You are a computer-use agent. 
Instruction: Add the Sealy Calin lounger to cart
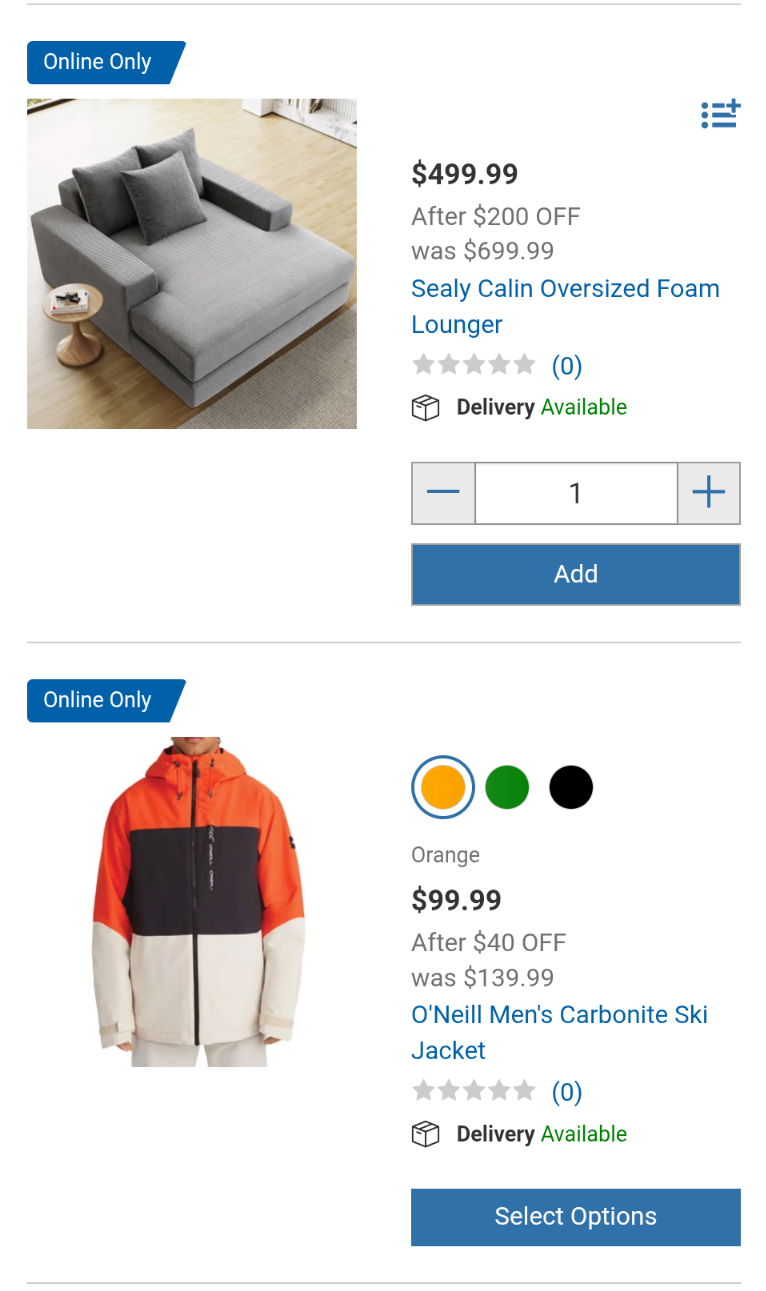coord(576,574)
